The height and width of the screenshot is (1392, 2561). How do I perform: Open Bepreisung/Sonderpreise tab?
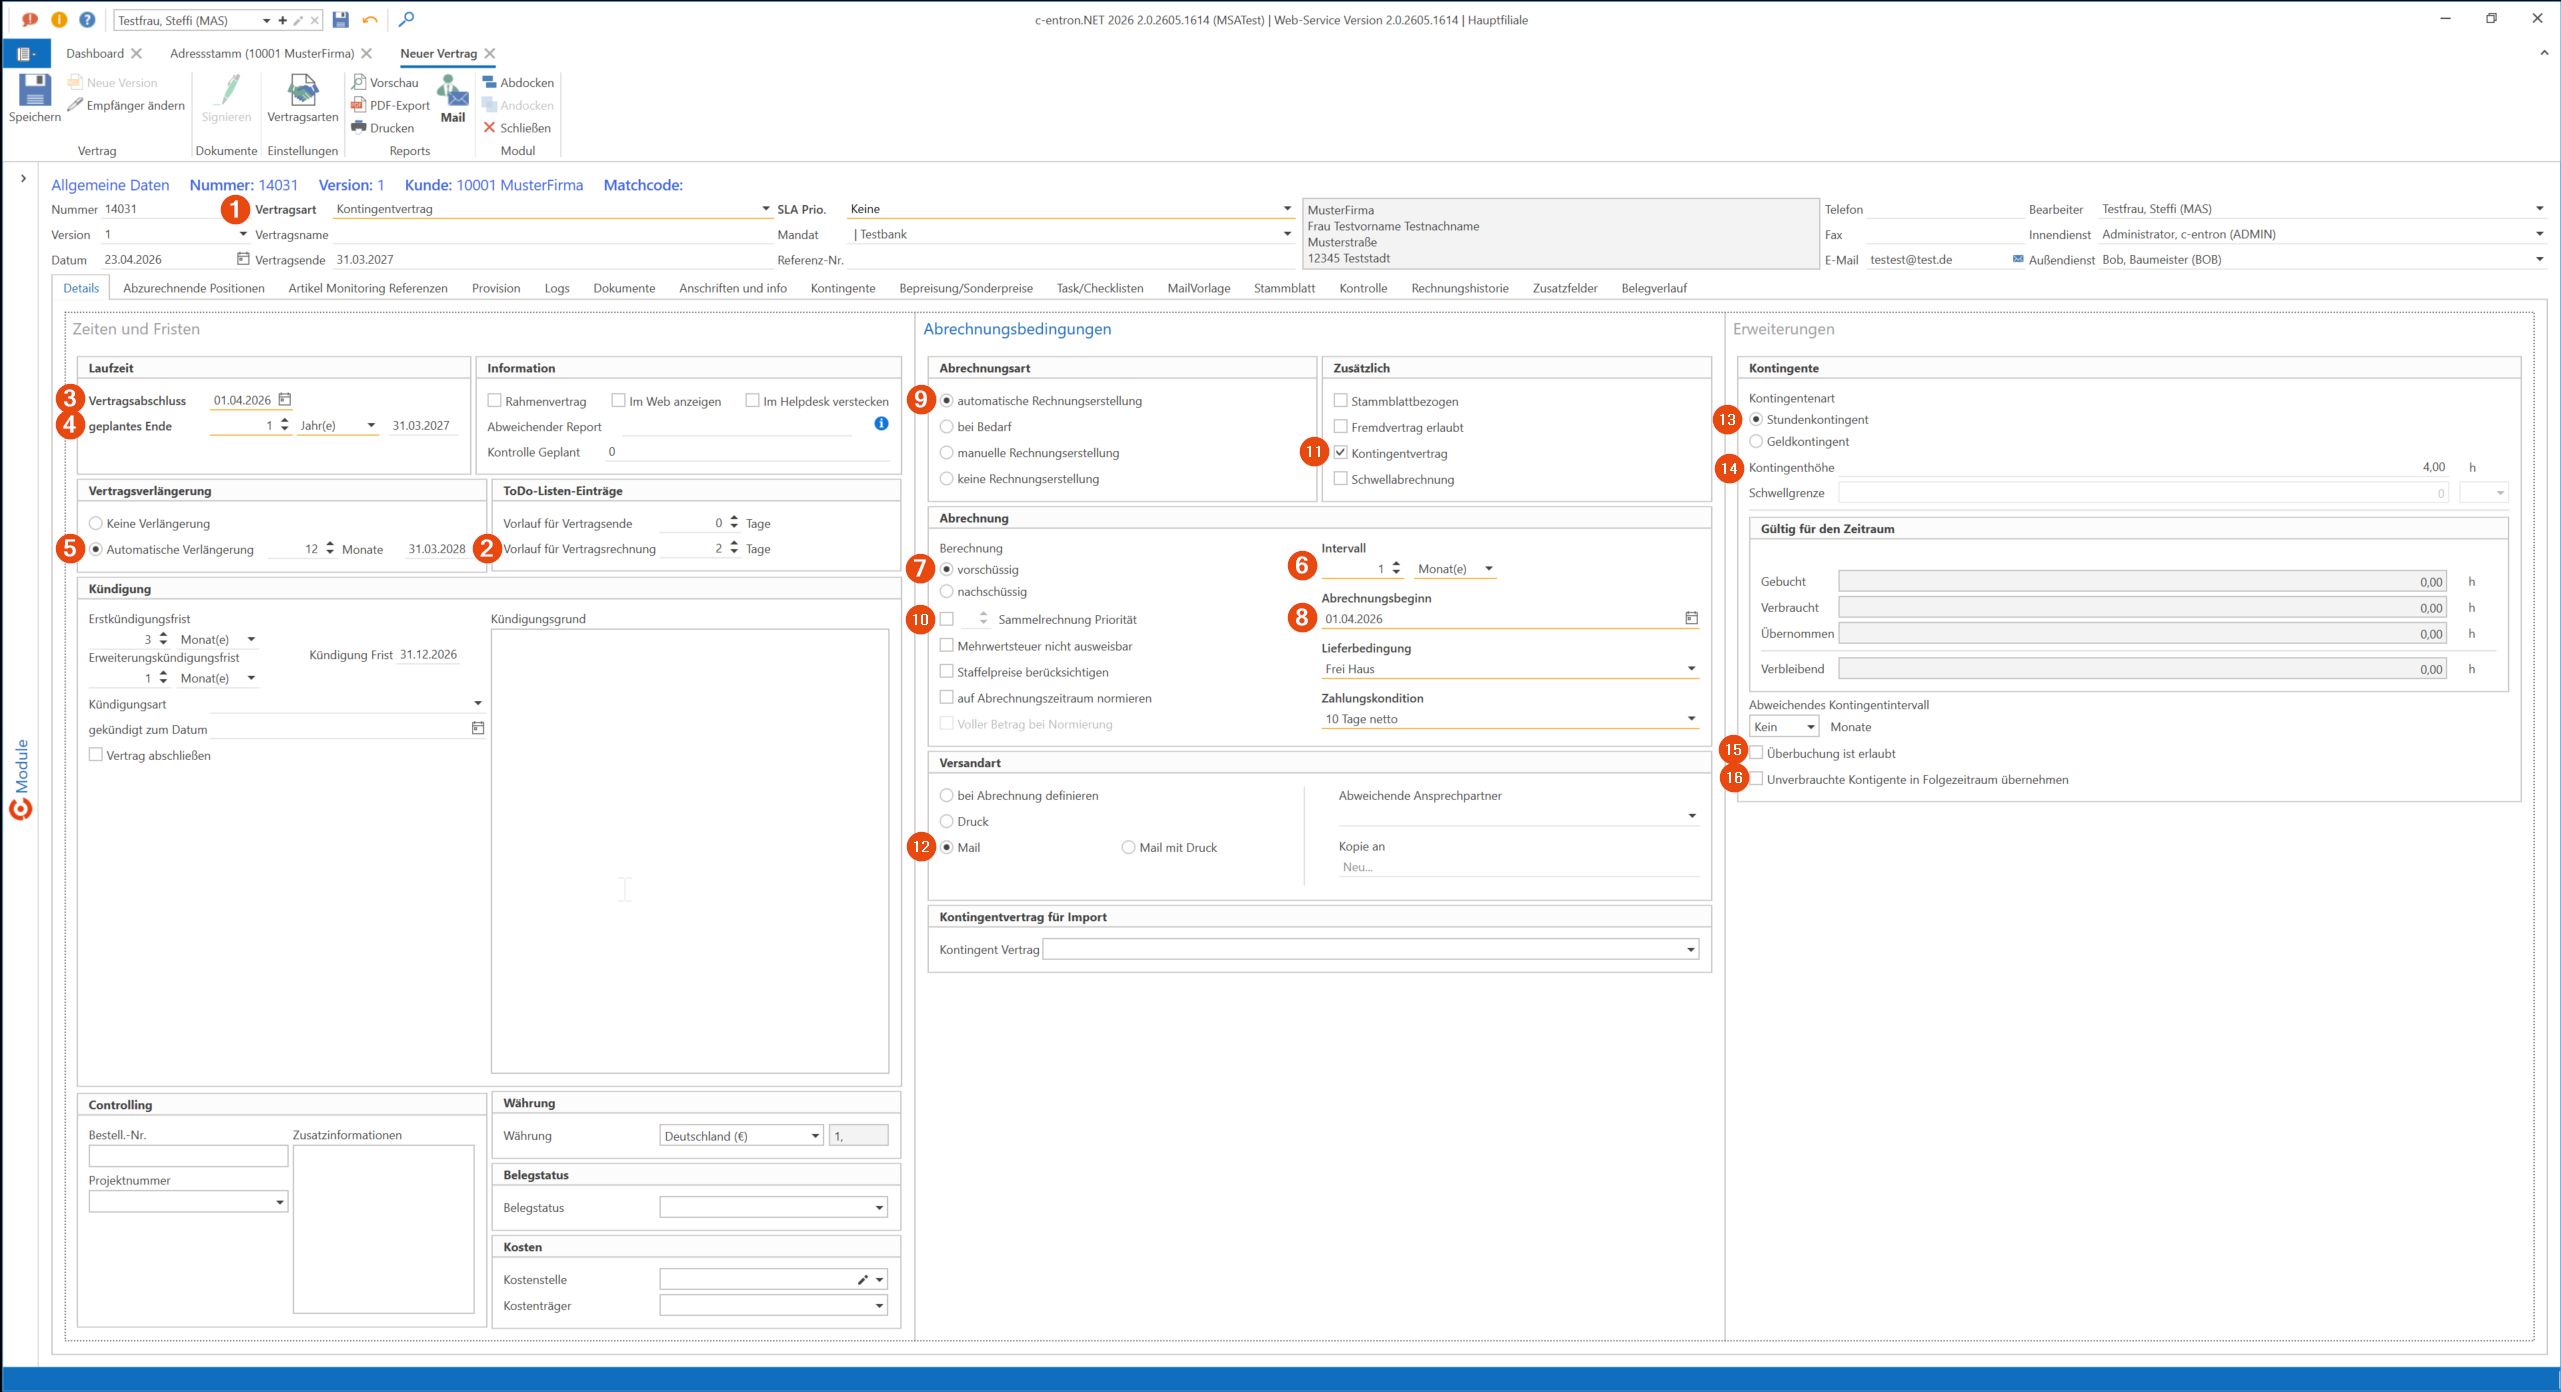pos(966,288)
